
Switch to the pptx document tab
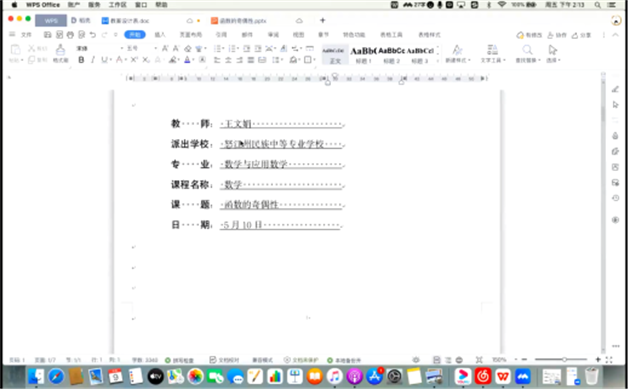(x=243, y=20)
